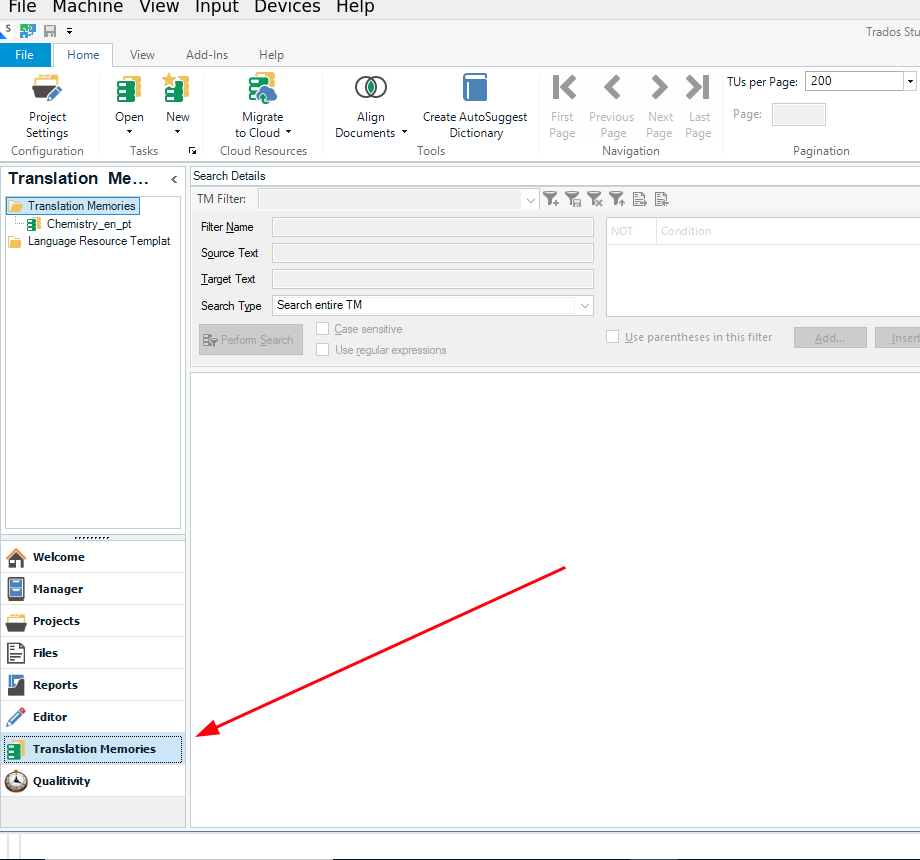Click the Target Text input field
The image size is (920, 860).
tap(432, 279)
